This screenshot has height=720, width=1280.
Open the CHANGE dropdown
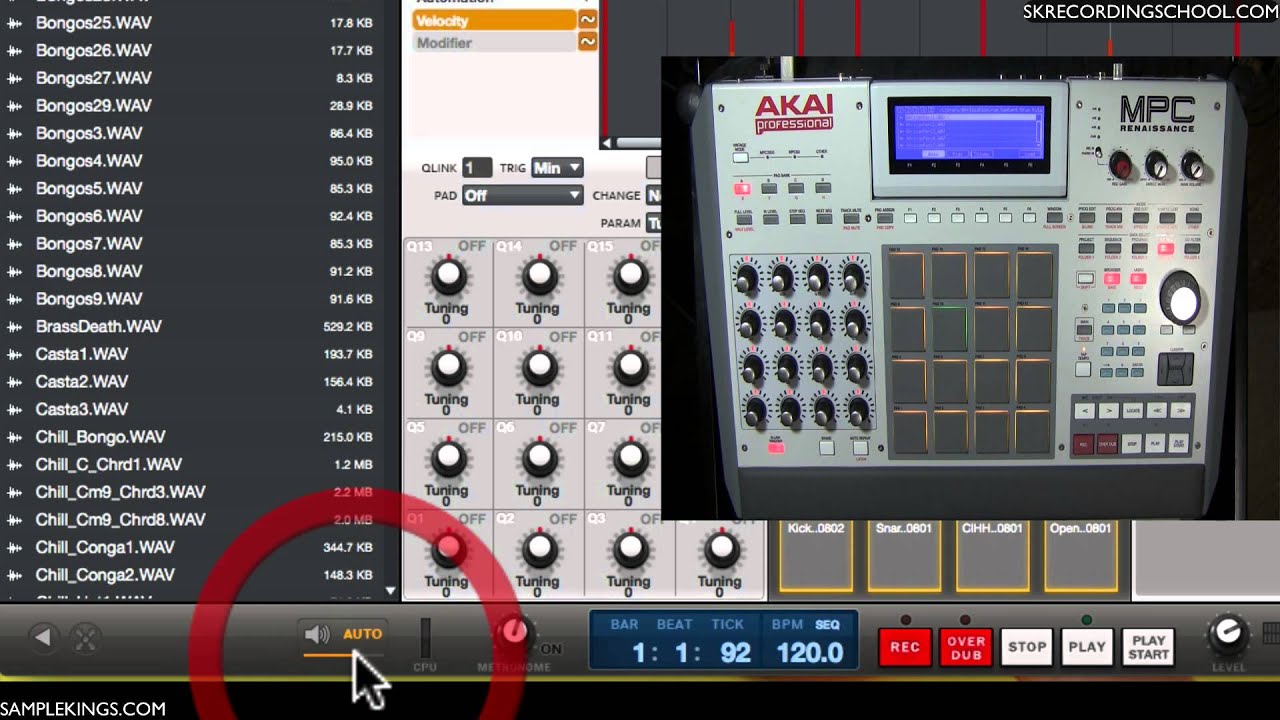click(653, 195)
